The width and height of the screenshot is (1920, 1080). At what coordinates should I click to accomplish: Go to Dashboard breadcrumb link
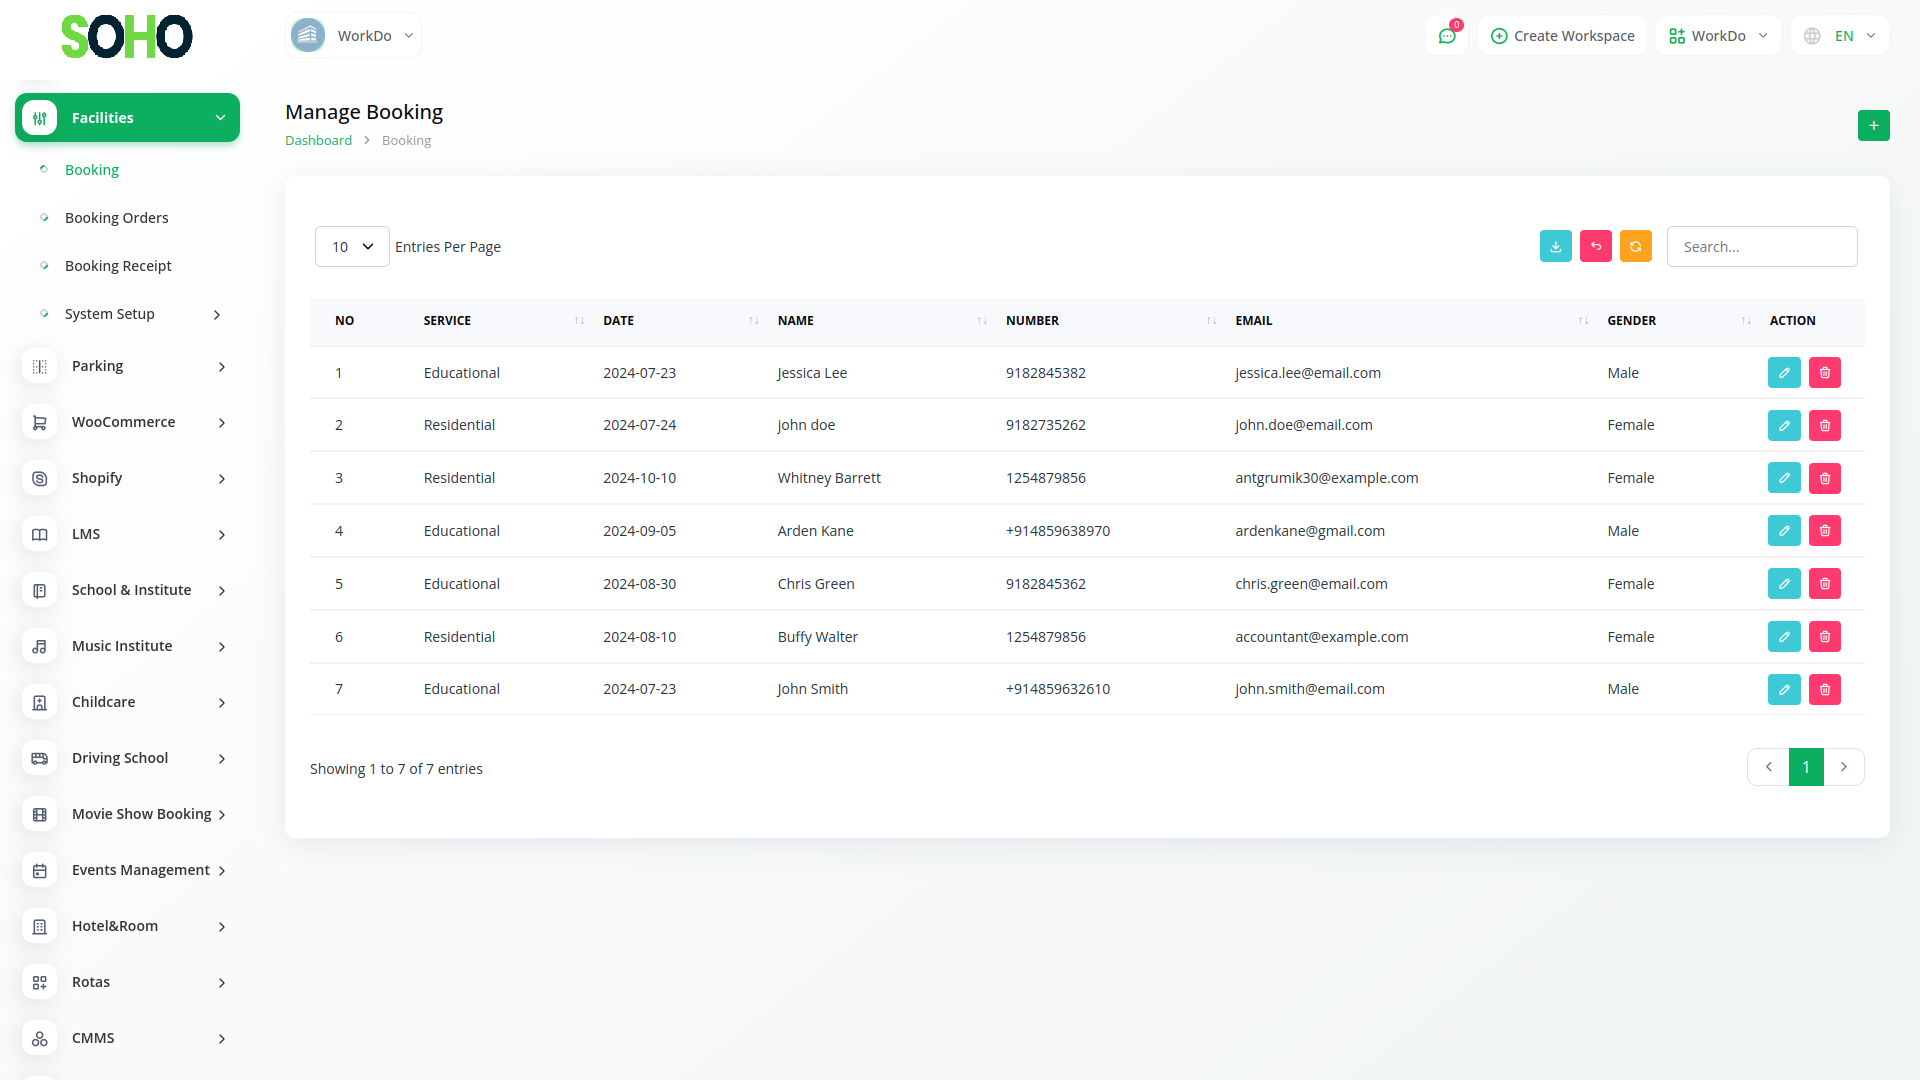tap(318, 140)
